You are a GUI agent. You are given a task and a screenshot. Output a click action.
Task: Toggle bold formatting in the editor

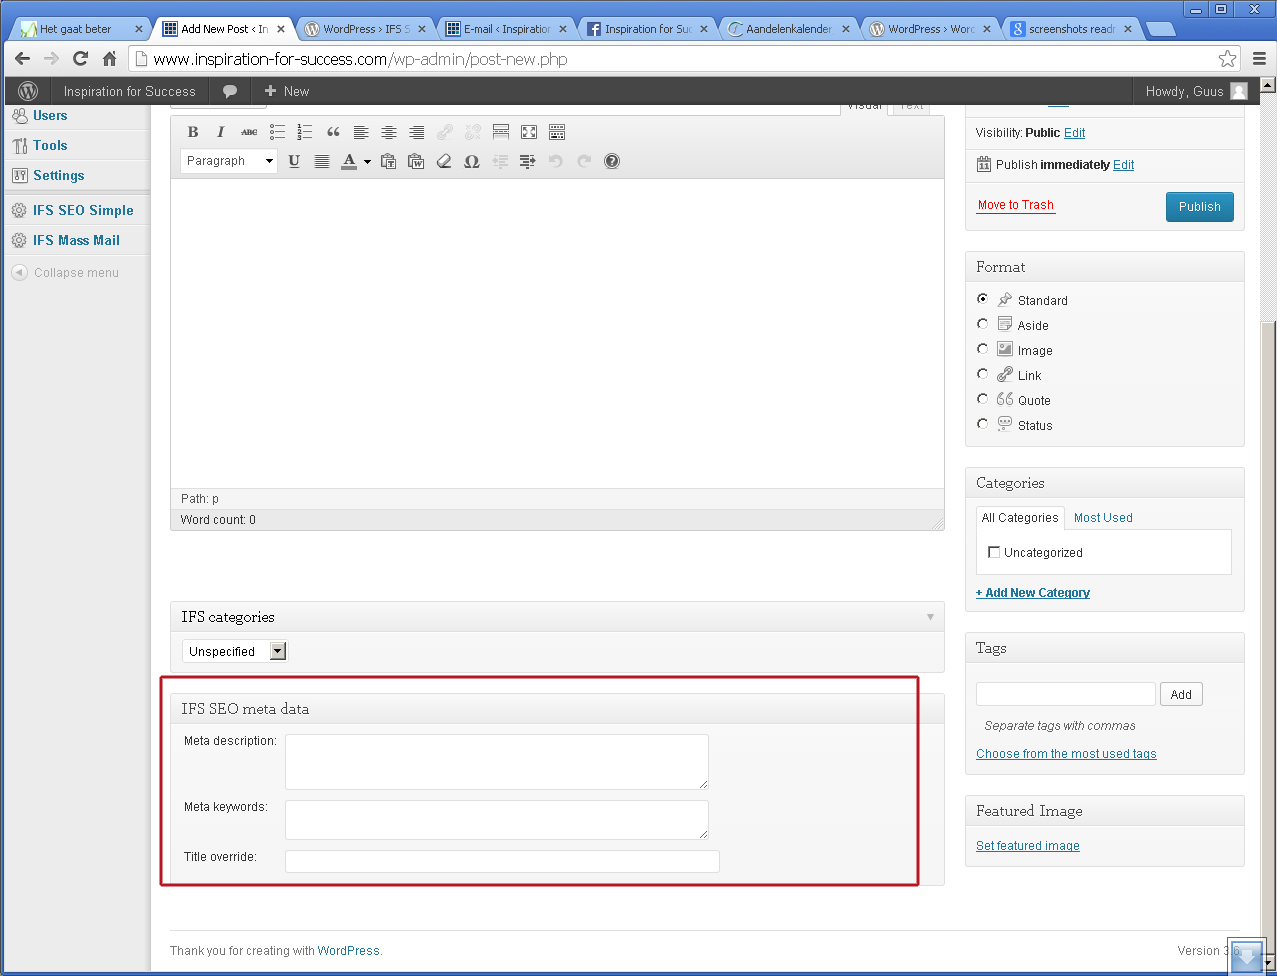pos(193,132)
